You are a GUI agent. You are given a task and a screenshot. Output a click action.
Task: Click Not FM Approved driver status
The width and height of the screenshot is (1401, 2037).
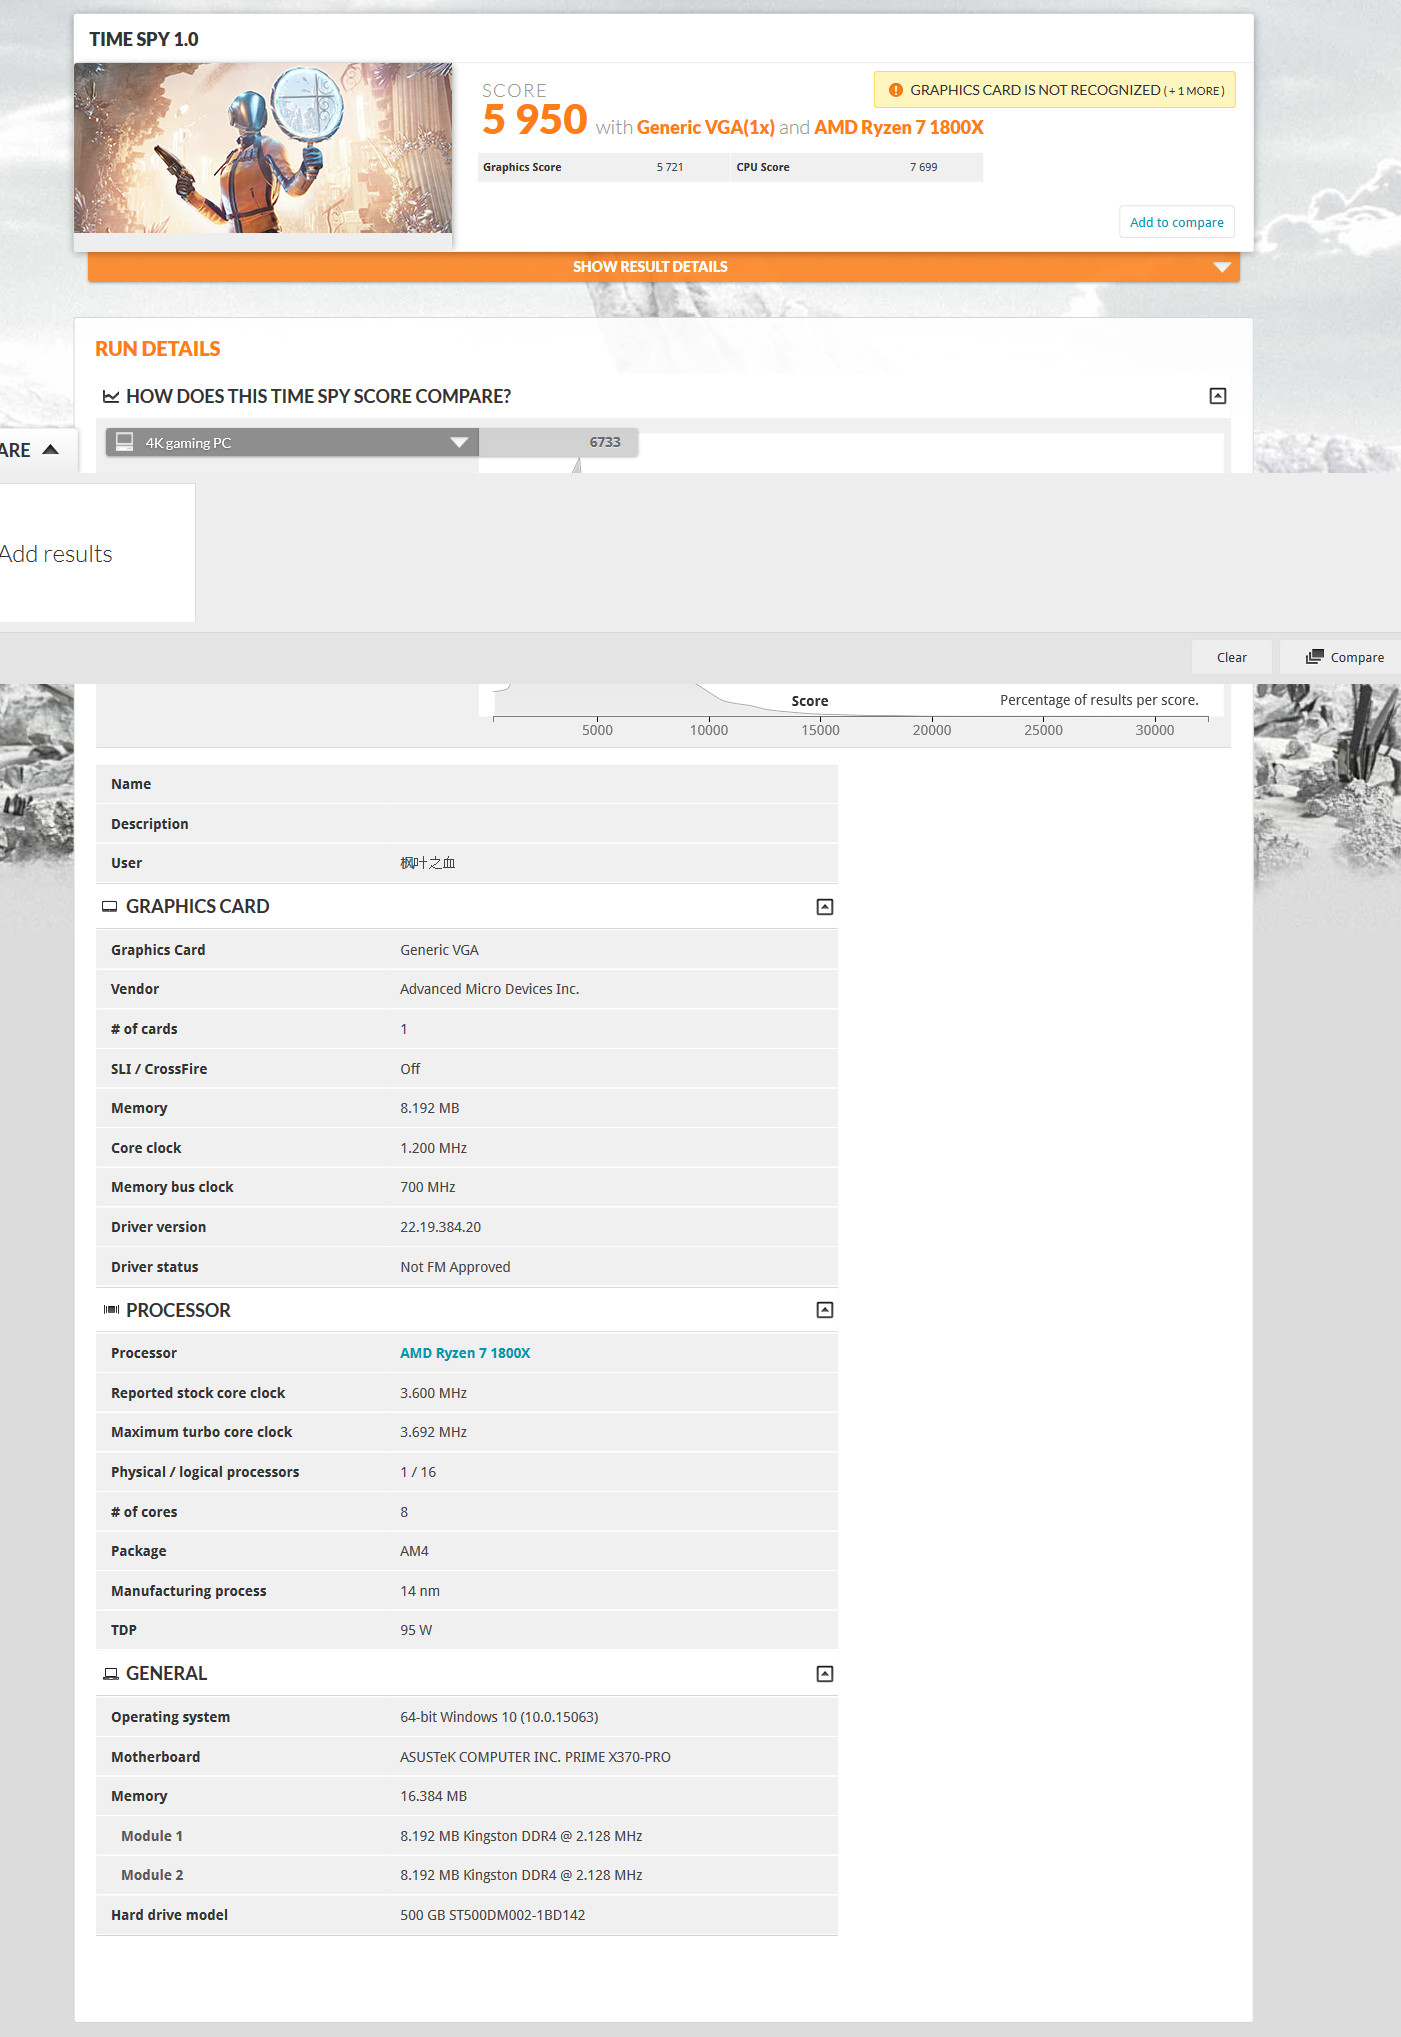pyautogui.click(x=455, y=1267)
